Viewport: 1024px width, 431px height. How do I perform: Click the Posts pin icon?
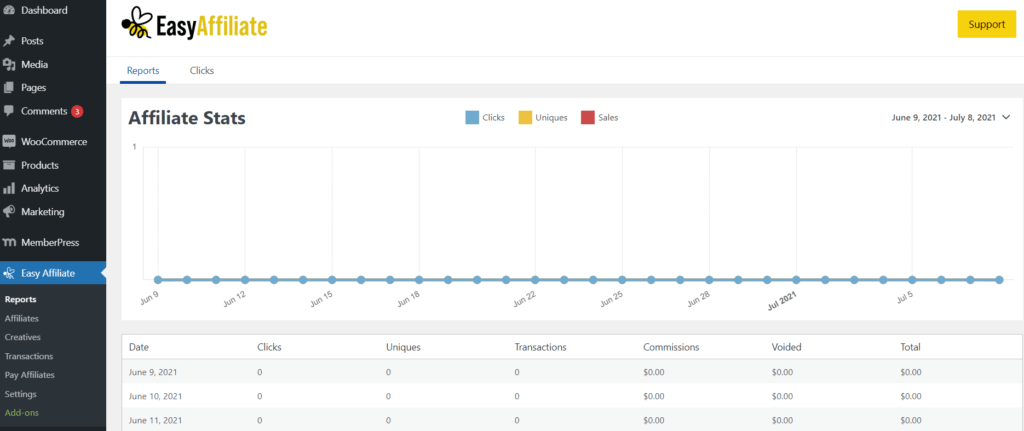(x=9, y=41)
